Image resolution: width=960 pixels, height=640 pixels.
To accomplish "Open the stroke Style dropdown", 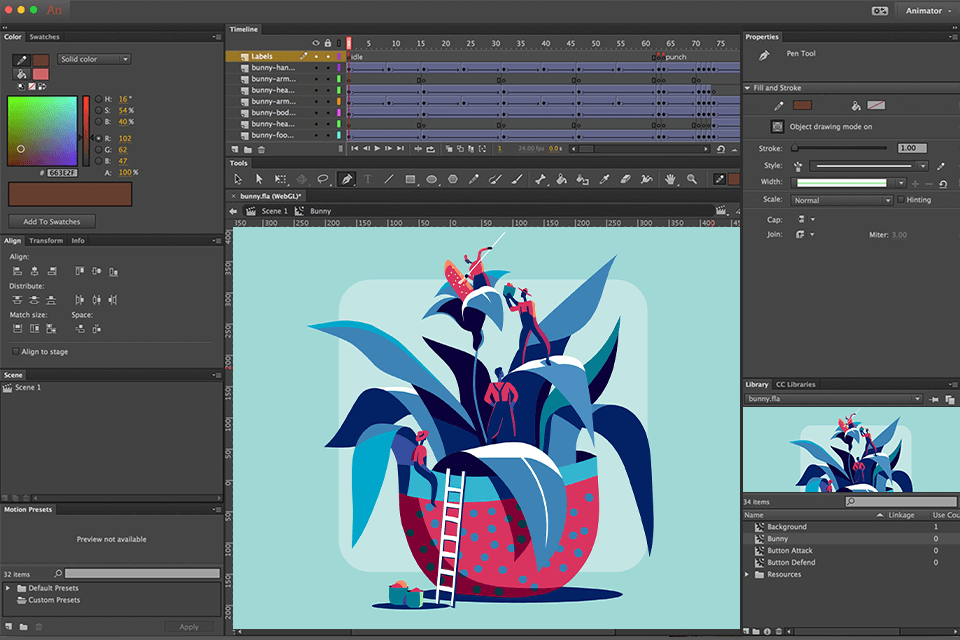I will [x=869, y=166].
